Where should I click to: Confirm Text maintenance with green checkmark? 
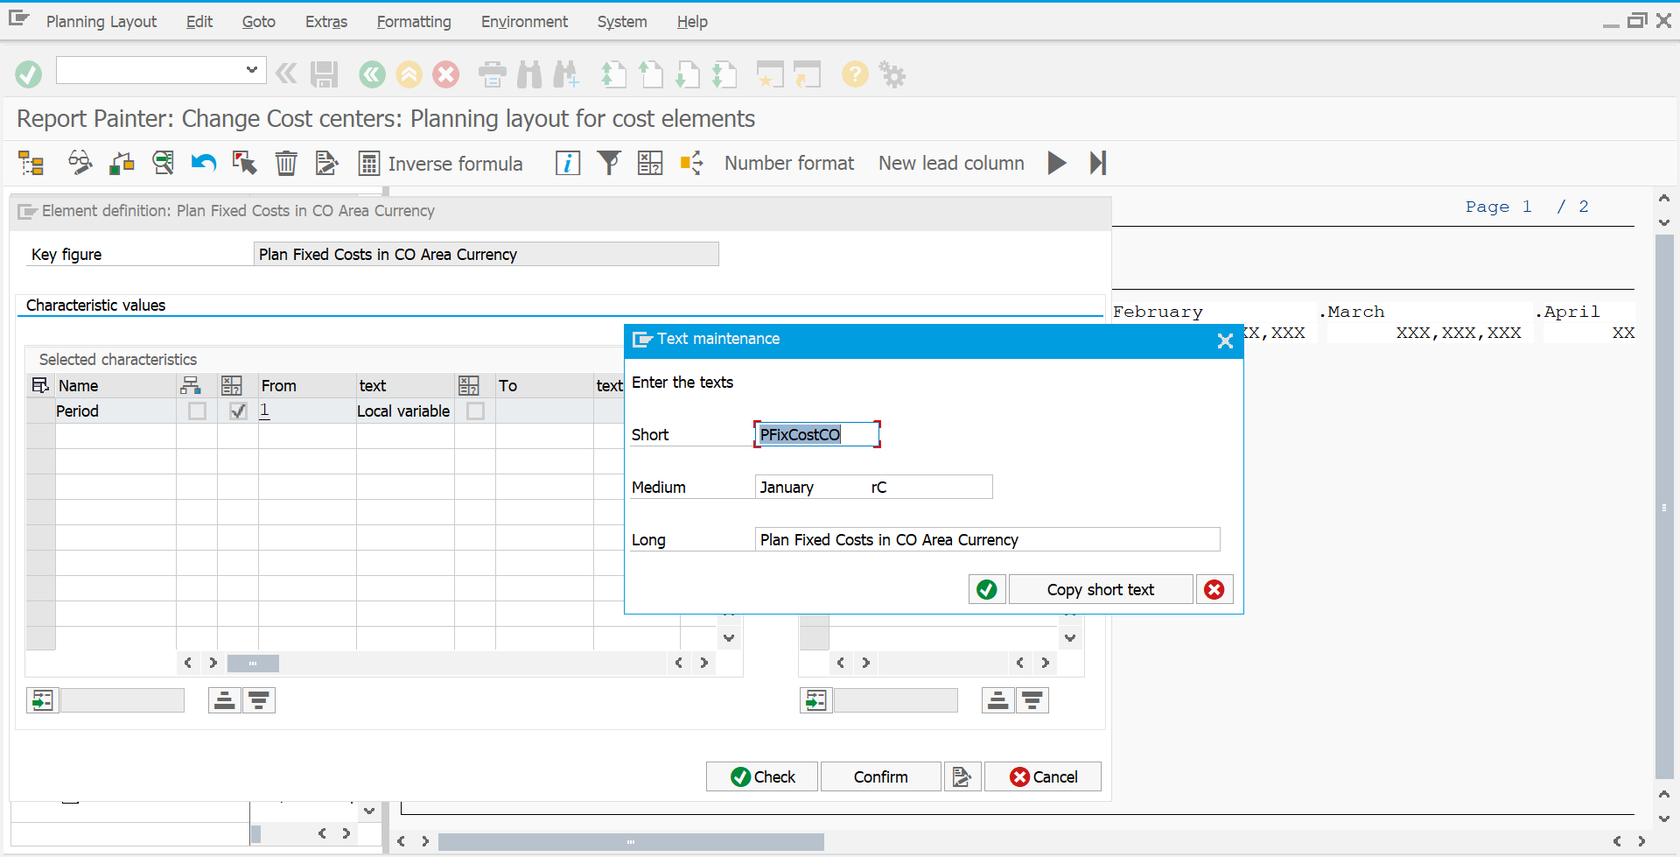tap(987, 590)
